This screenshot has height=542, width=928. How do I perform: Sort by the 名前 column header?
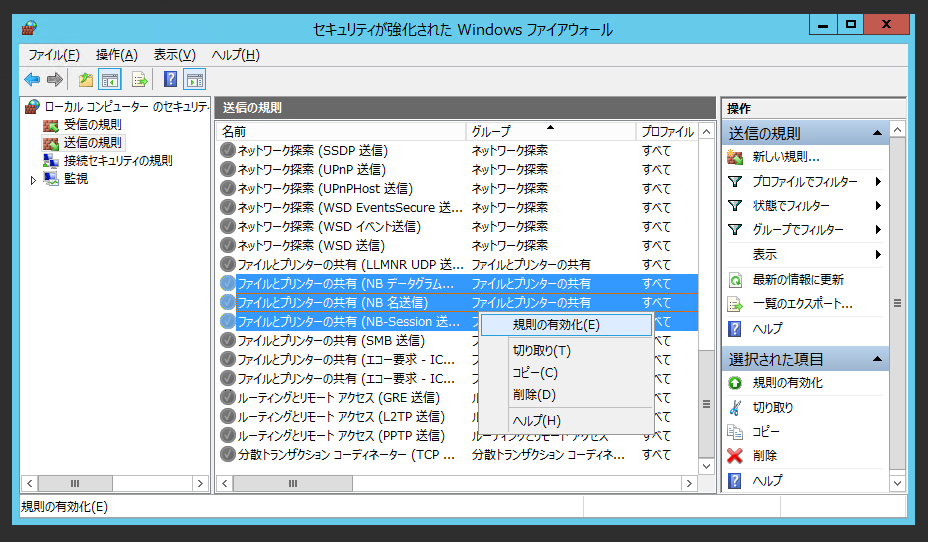click(x=341, y=131)
